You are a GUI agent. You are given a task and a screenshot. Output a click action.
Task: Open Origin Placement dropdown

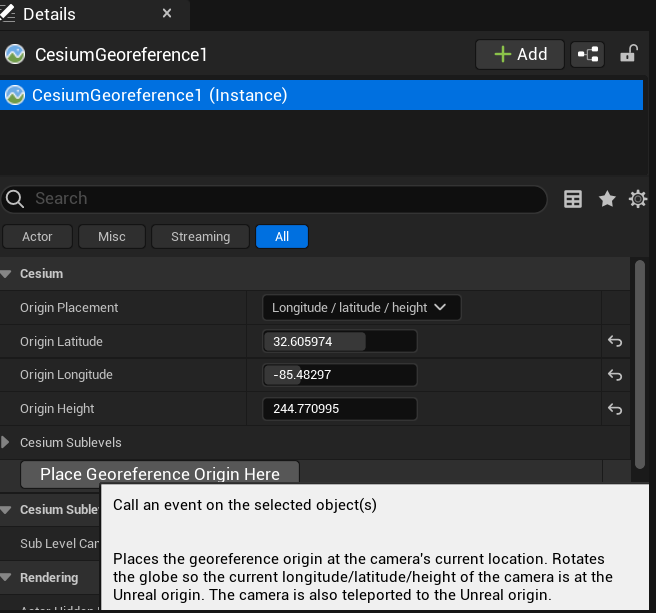point(362,308)
